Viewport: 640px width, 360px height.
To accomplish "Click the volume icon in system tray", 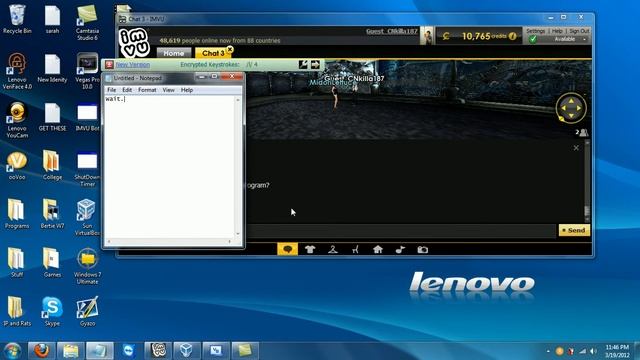I will pyautogui.click(x=593, y=351).
